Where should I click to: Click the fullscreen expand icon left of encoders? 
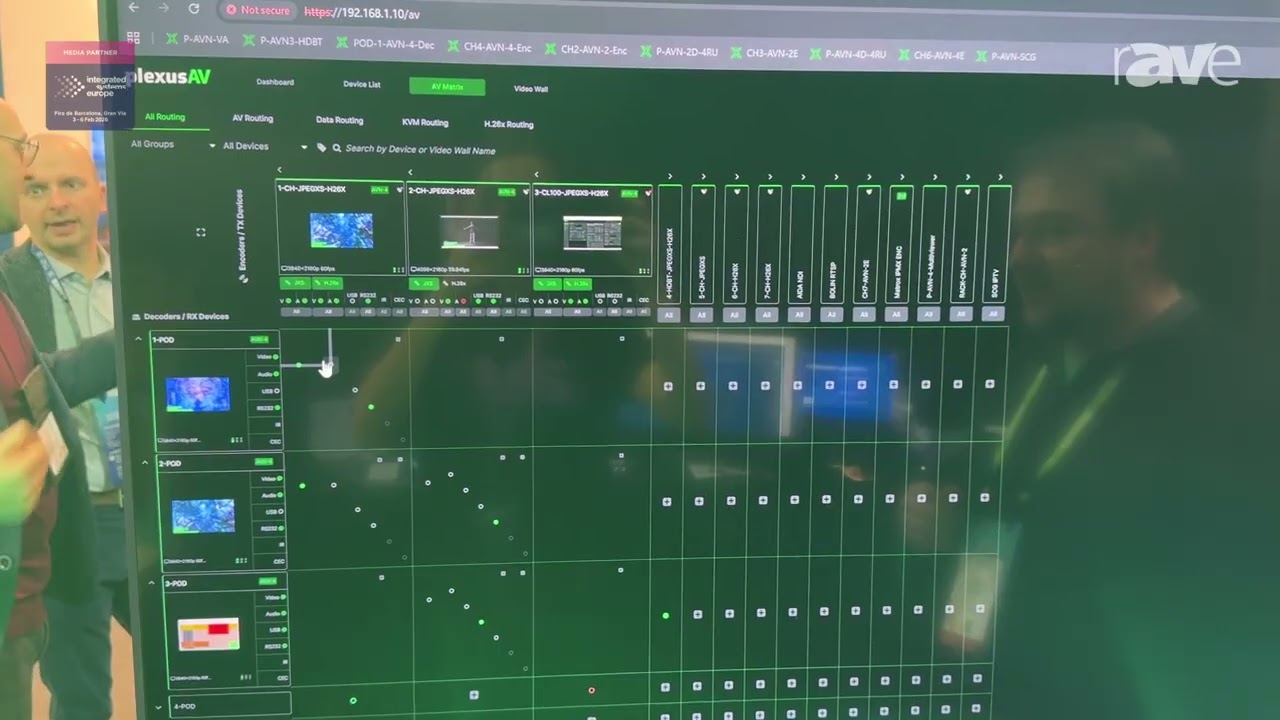201,232
